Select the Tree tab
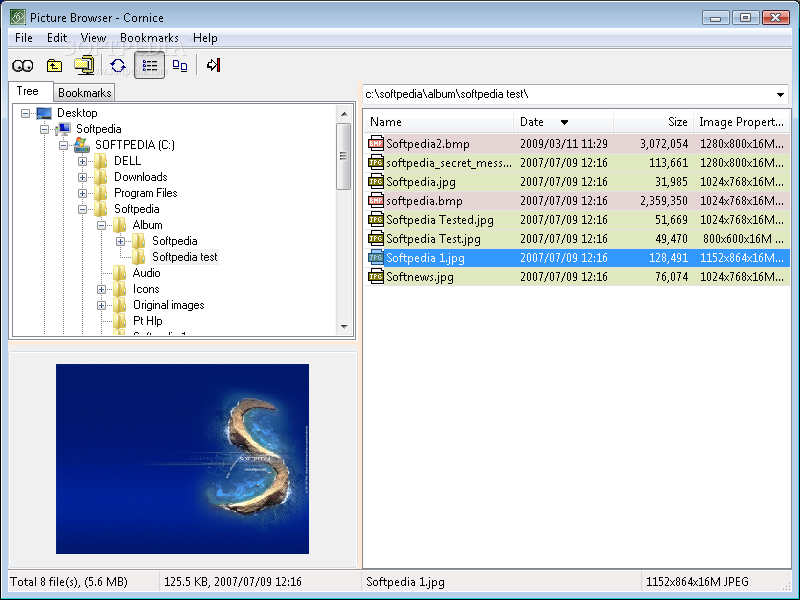Screen dimensions: 800x600 tap(28, 91)
